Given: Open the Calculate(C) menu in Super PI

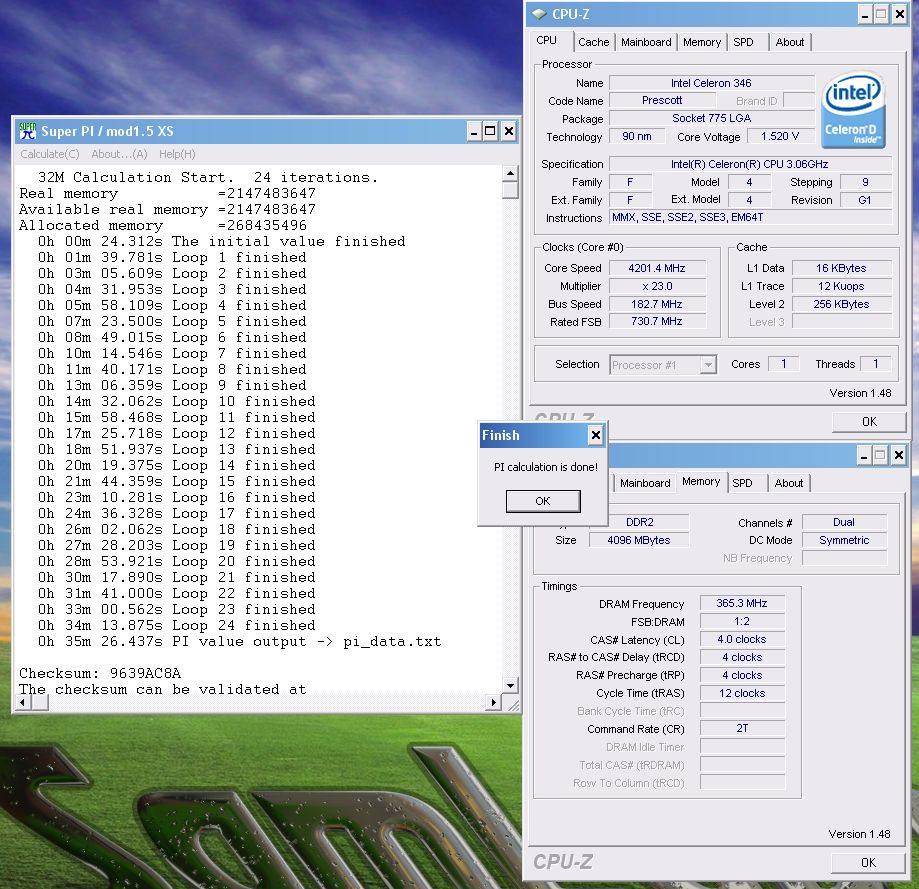Looking at the screenshot, I should (x=50, y=154).
